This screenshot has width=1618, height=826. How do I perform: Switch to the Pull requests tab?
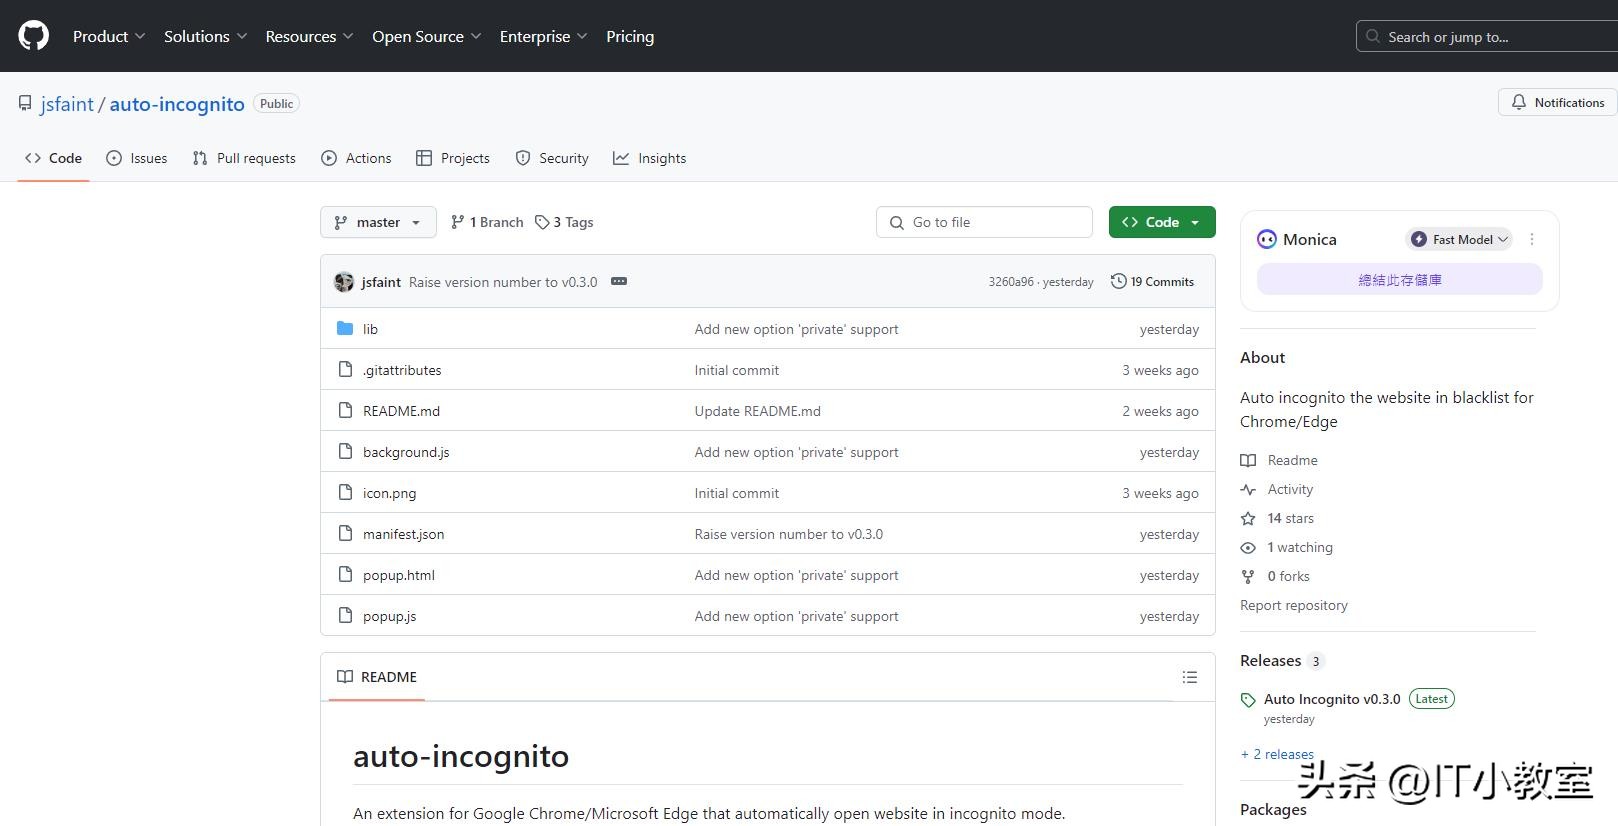point(244,158)
